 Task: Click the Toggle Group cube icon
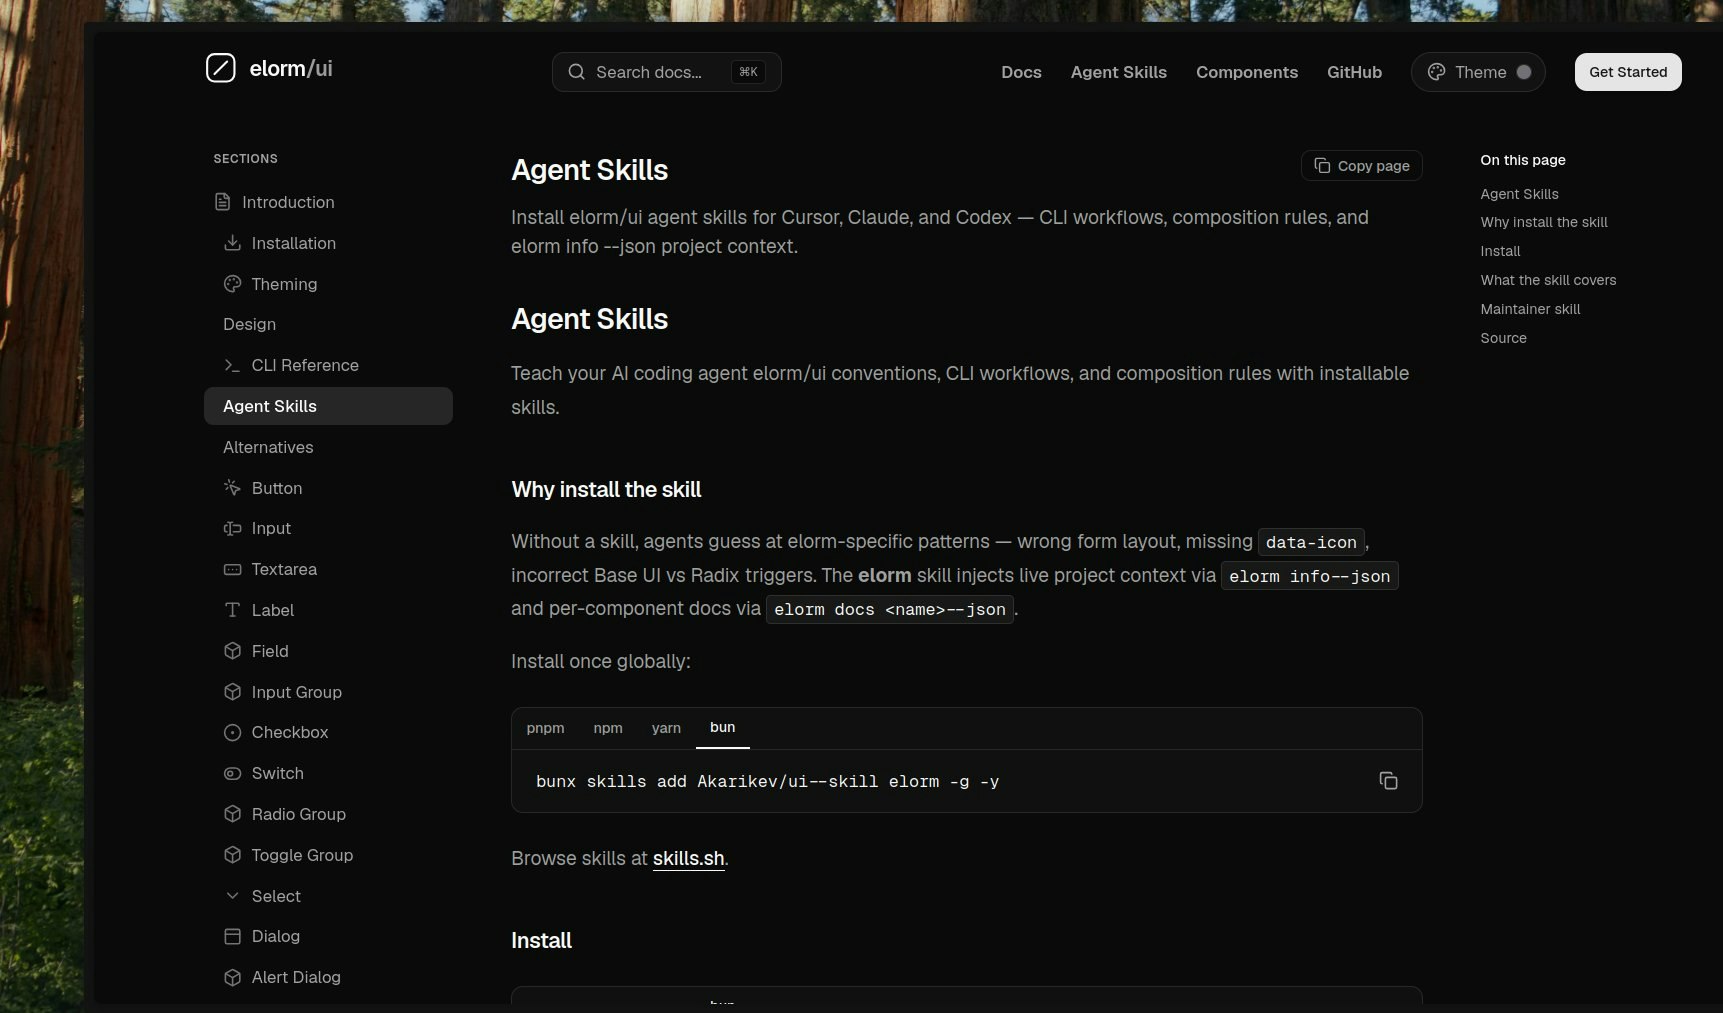pyautogui.click(x=232, y=855)
